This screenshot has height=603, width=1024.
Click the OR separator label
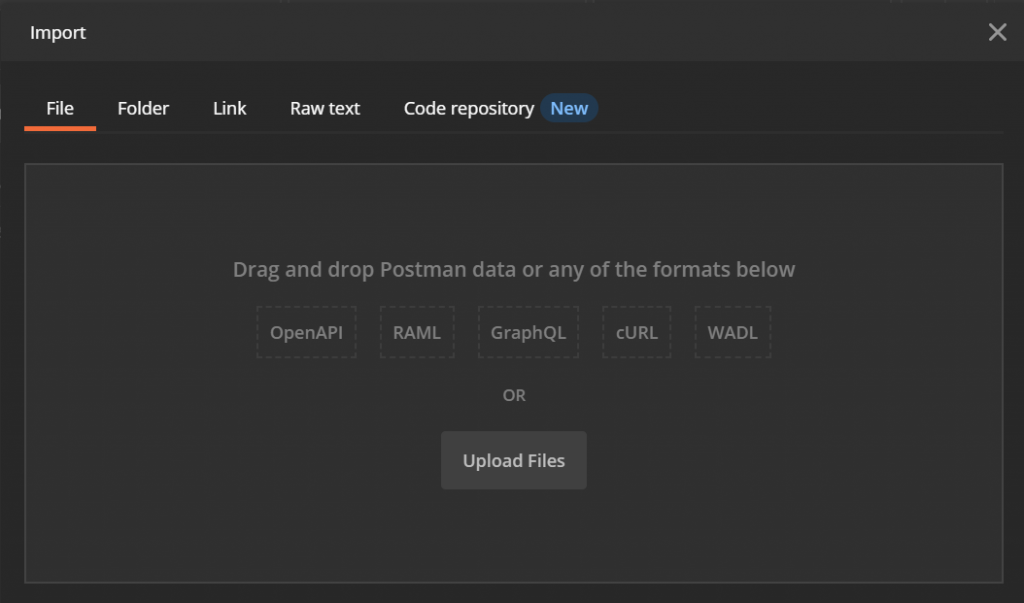(x=514, y=395)
